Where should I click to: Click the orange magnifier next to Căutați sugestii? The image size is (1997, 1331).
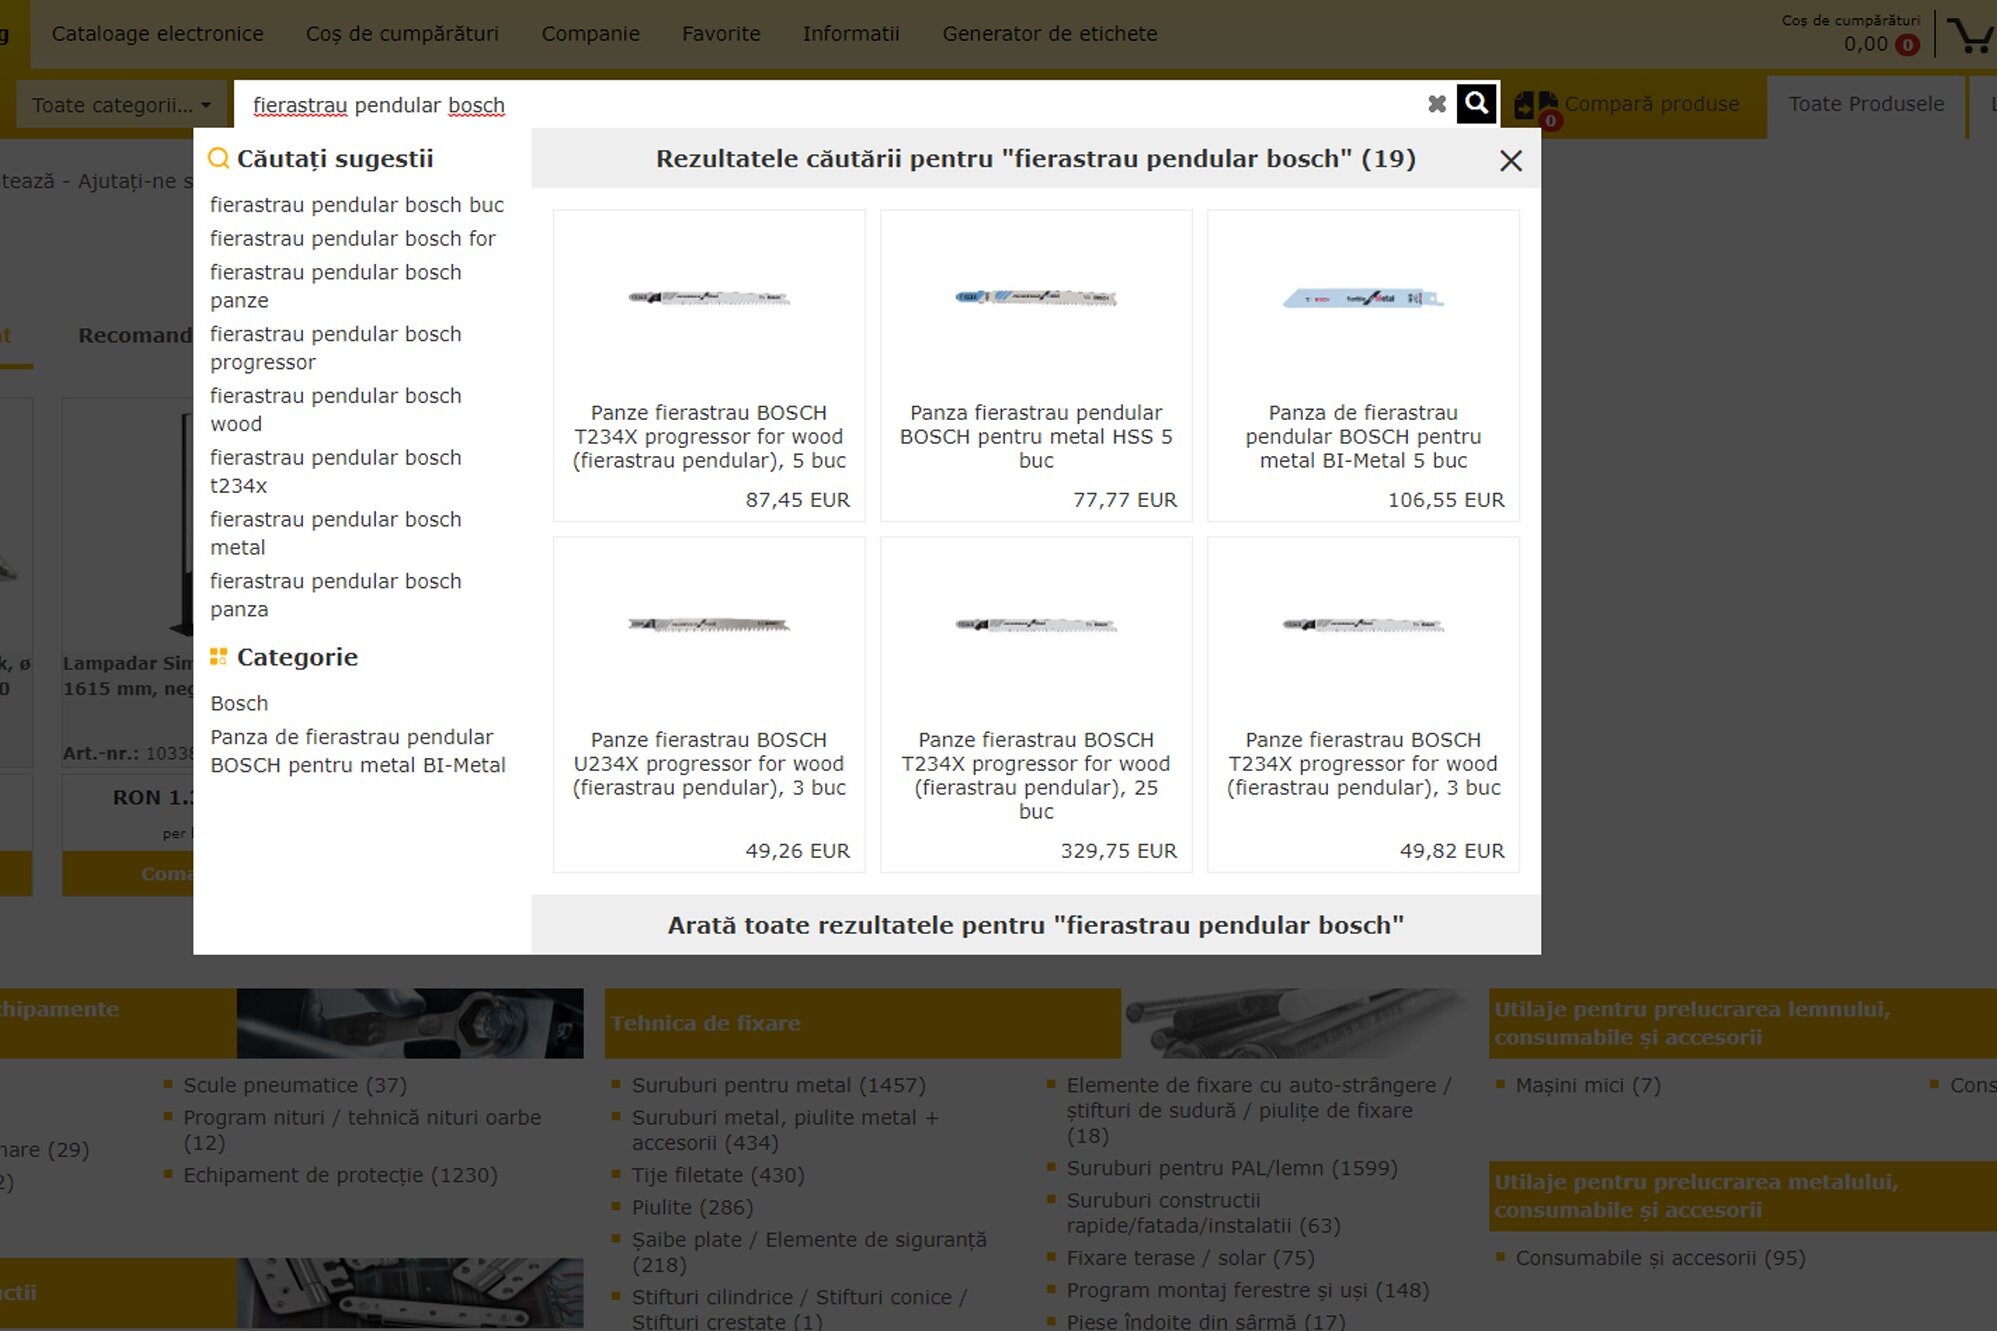point(217,157)
